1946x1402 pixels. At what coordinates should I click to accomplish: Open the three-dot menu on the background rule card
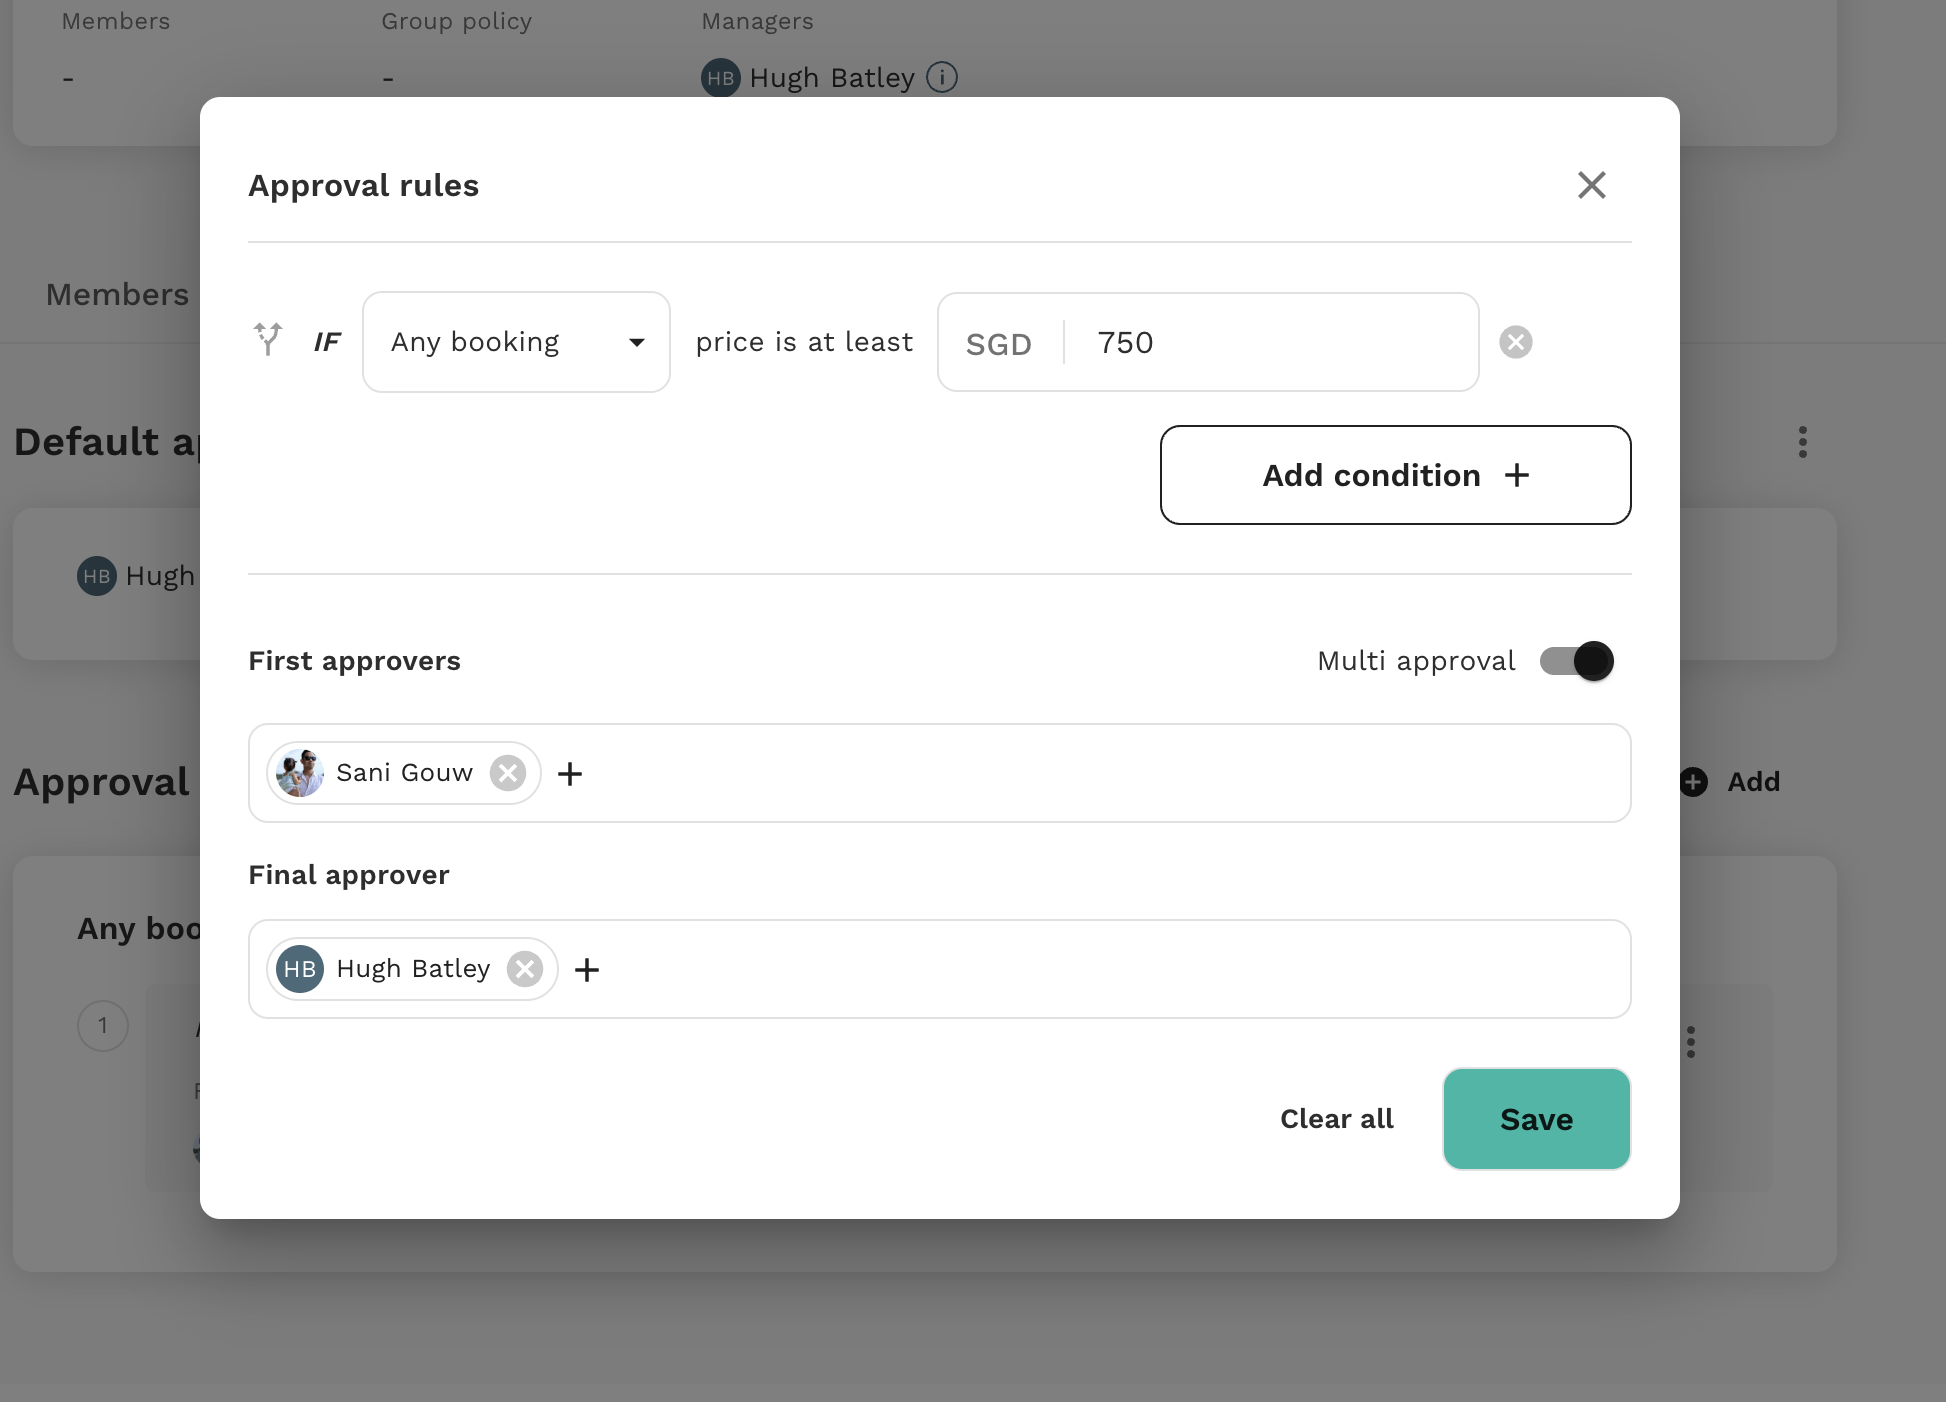(1691, 1042)
